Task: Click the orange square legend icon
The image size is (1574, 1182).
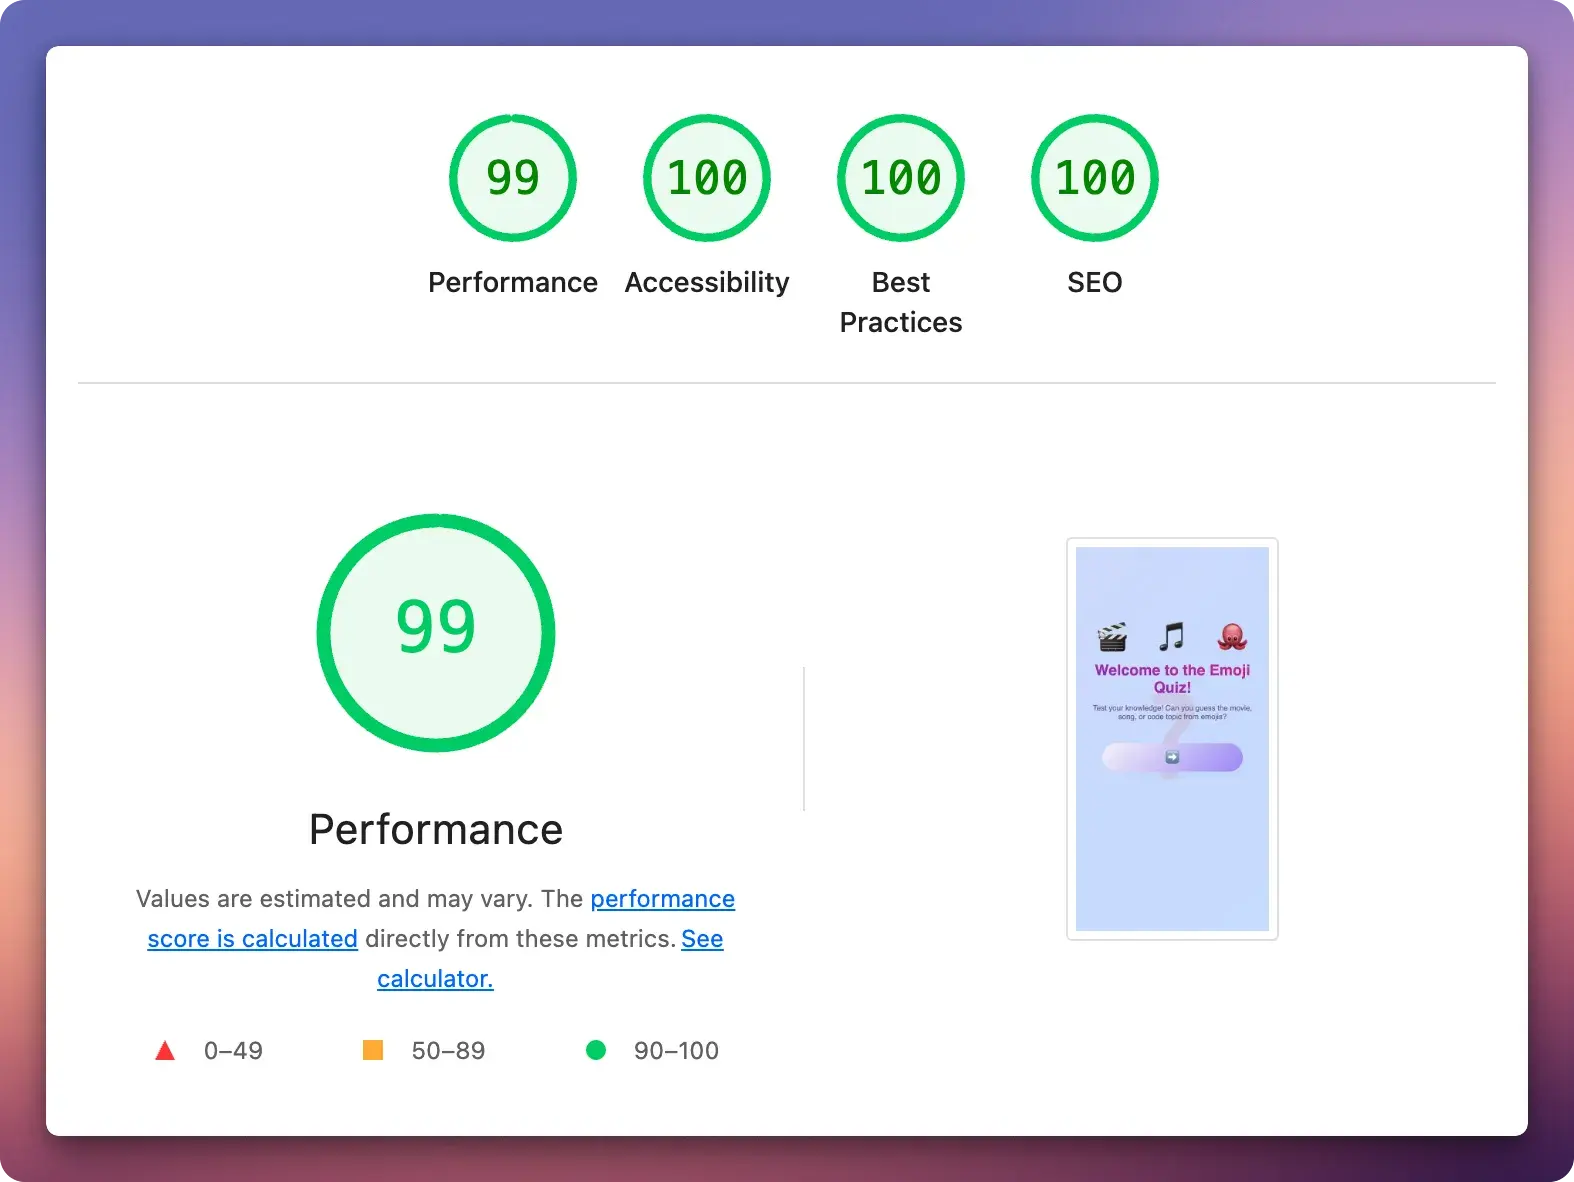Action: point(373,1050)
